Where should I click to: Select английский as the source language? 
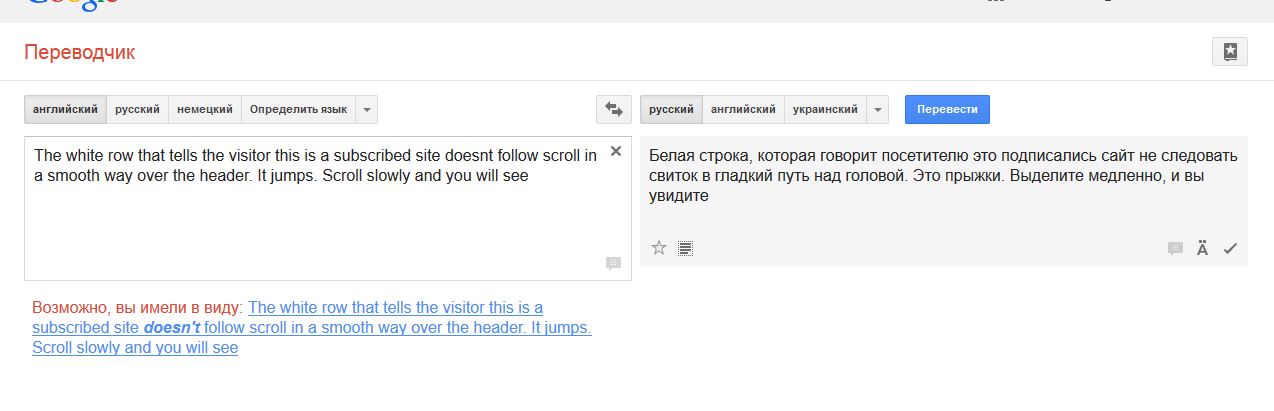[65, 109]
